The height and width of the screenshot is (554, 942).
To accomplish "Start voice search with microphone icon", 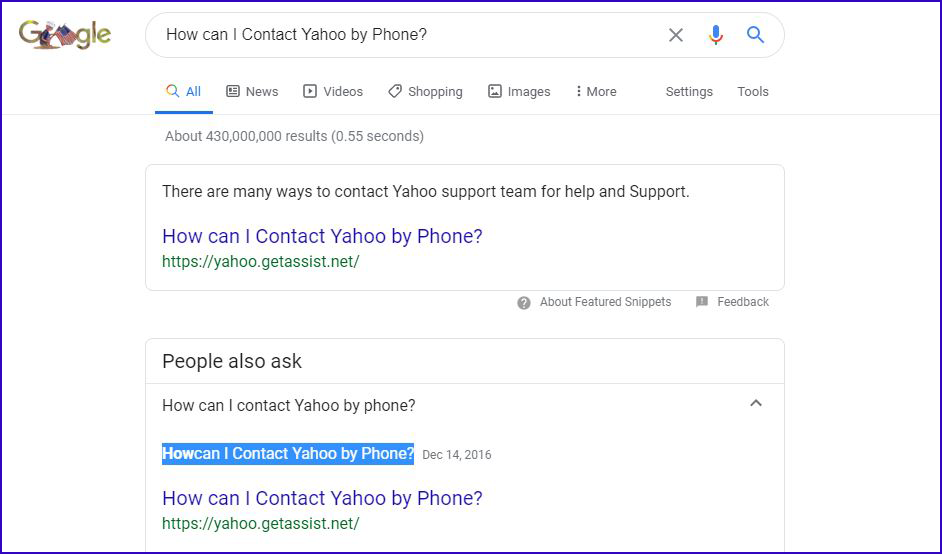I will click(715, 35).
